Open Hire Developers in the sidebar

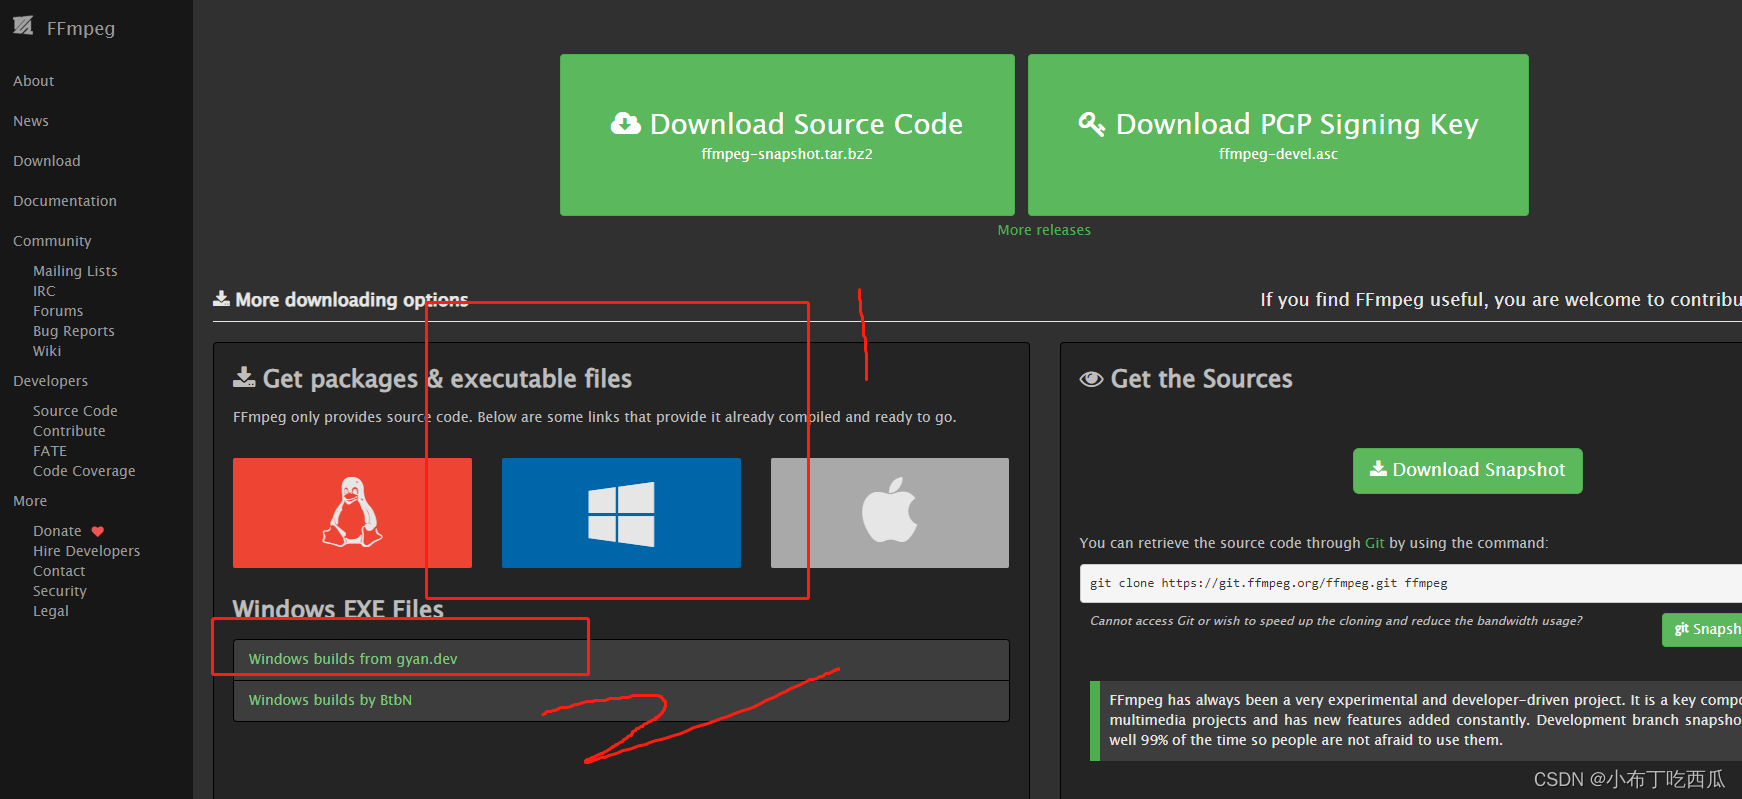click(x=86, y=551)
